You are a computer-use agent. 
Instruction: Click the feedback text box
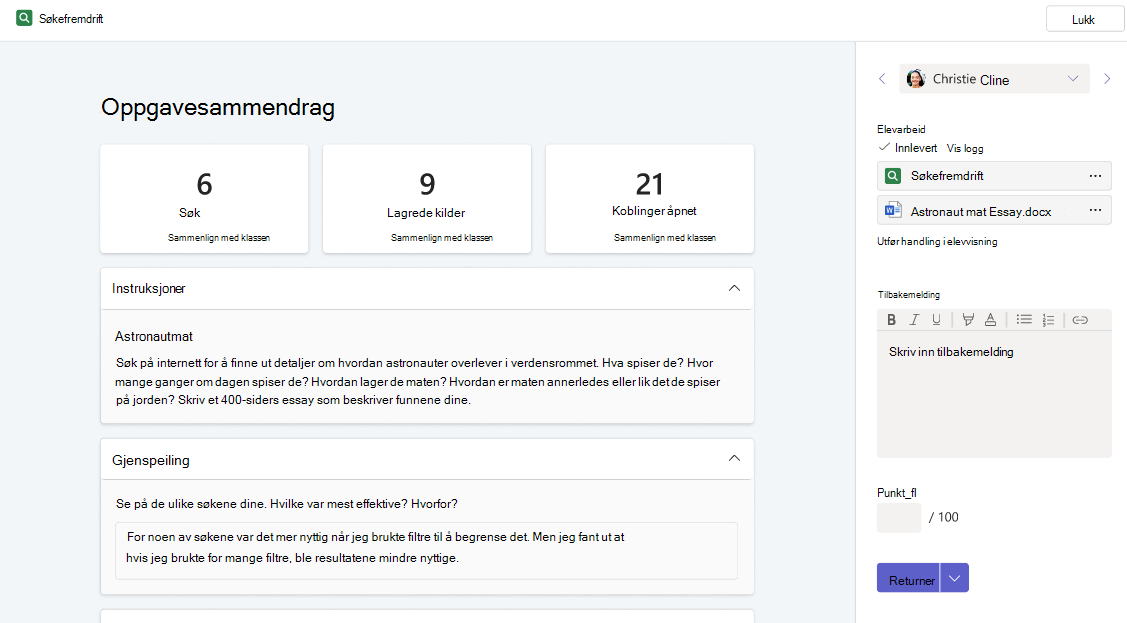coord(994,394)
